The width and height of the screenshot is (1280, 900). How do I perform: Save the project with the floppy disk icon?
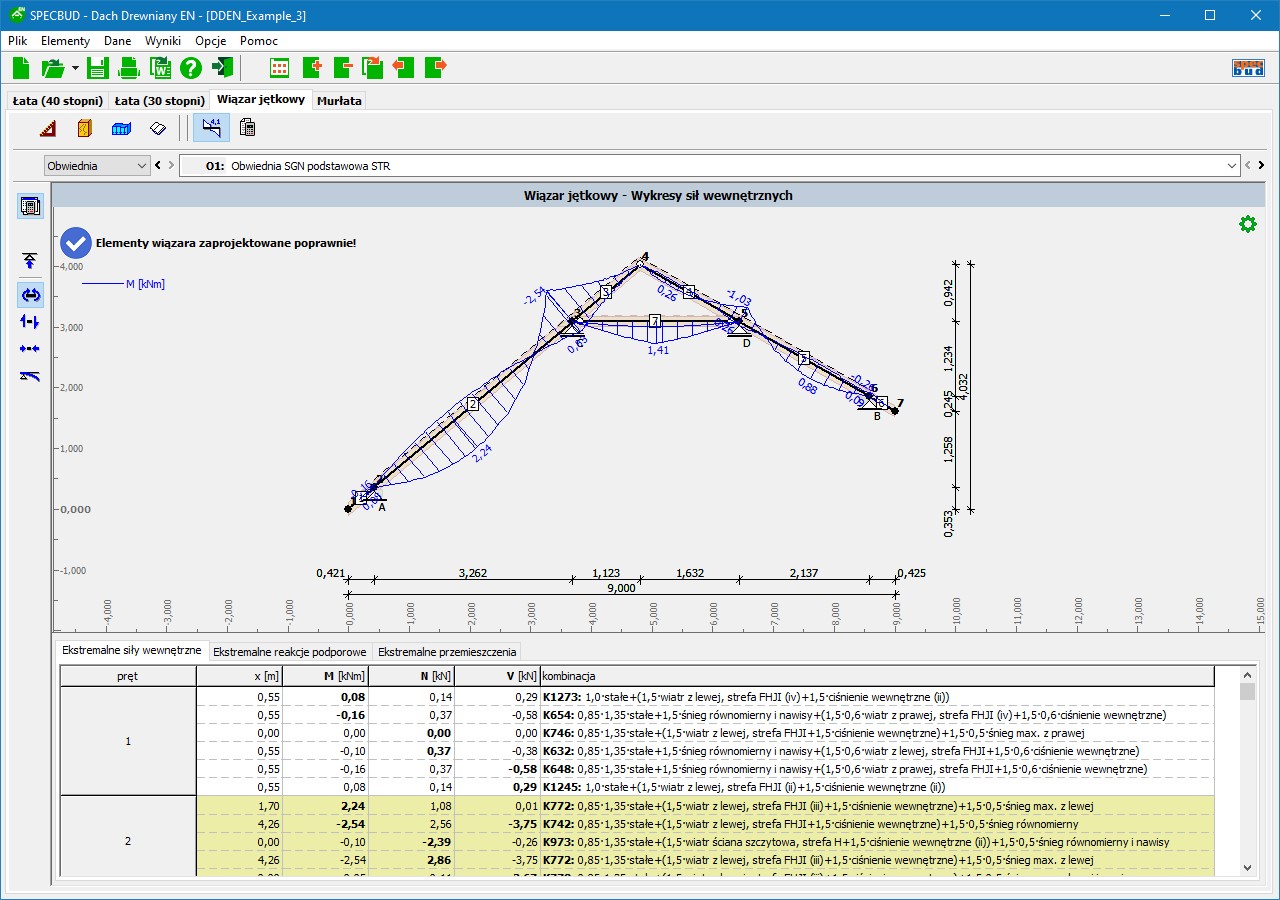(x=97, y=68)
